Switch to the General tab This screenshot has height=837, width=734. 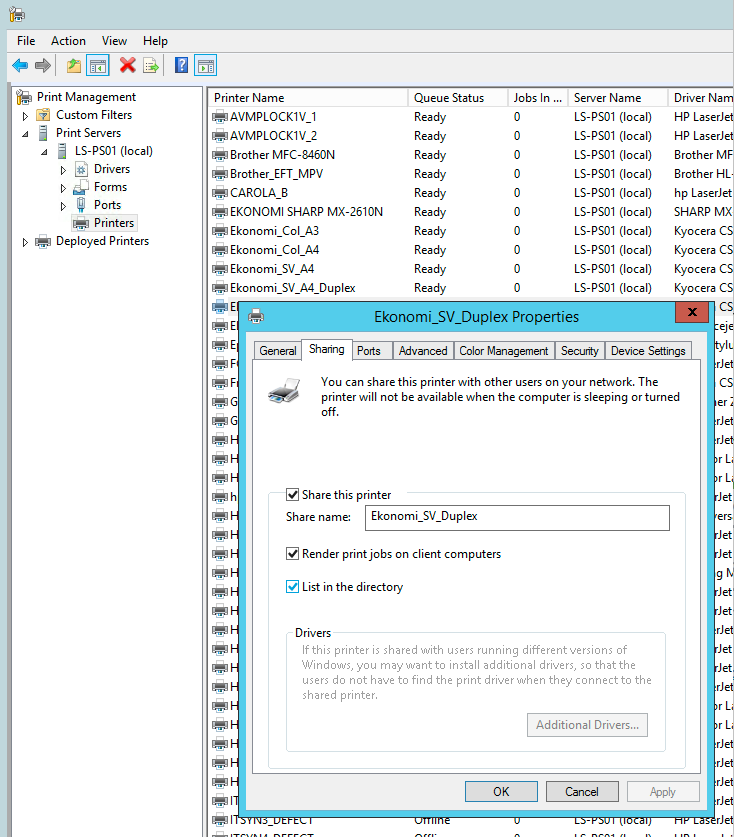click(278, 351)
